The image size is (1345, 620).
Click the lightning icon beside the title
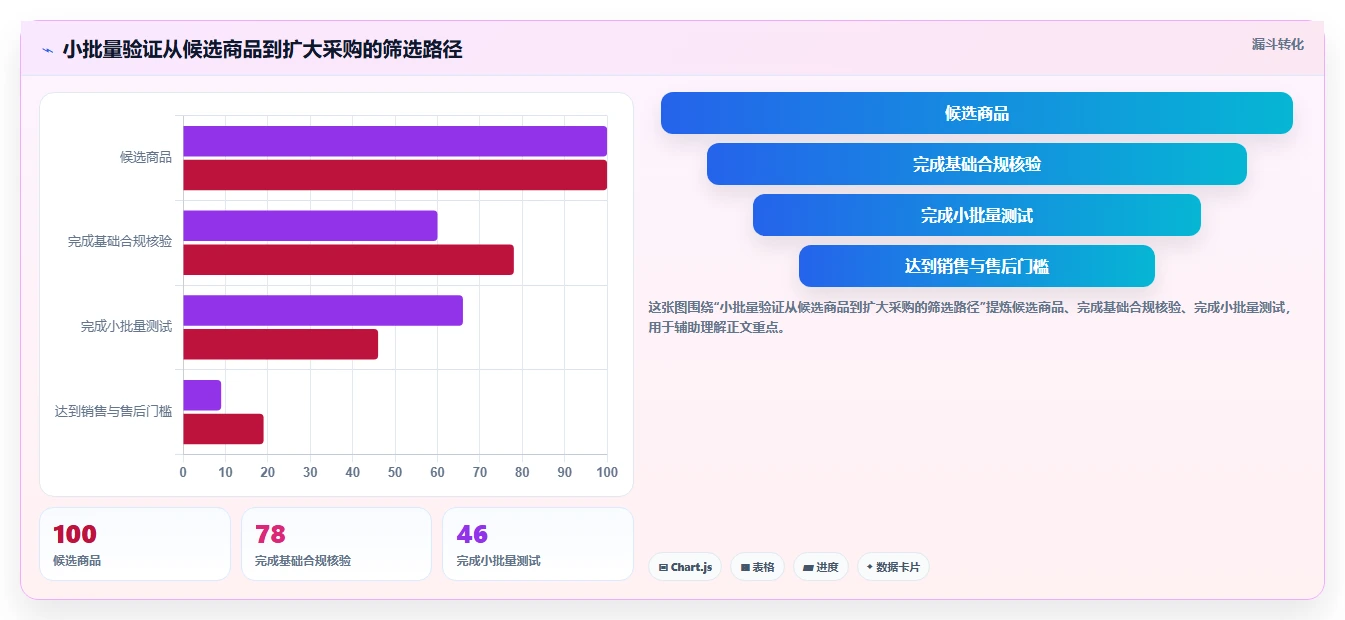[47, 50]
